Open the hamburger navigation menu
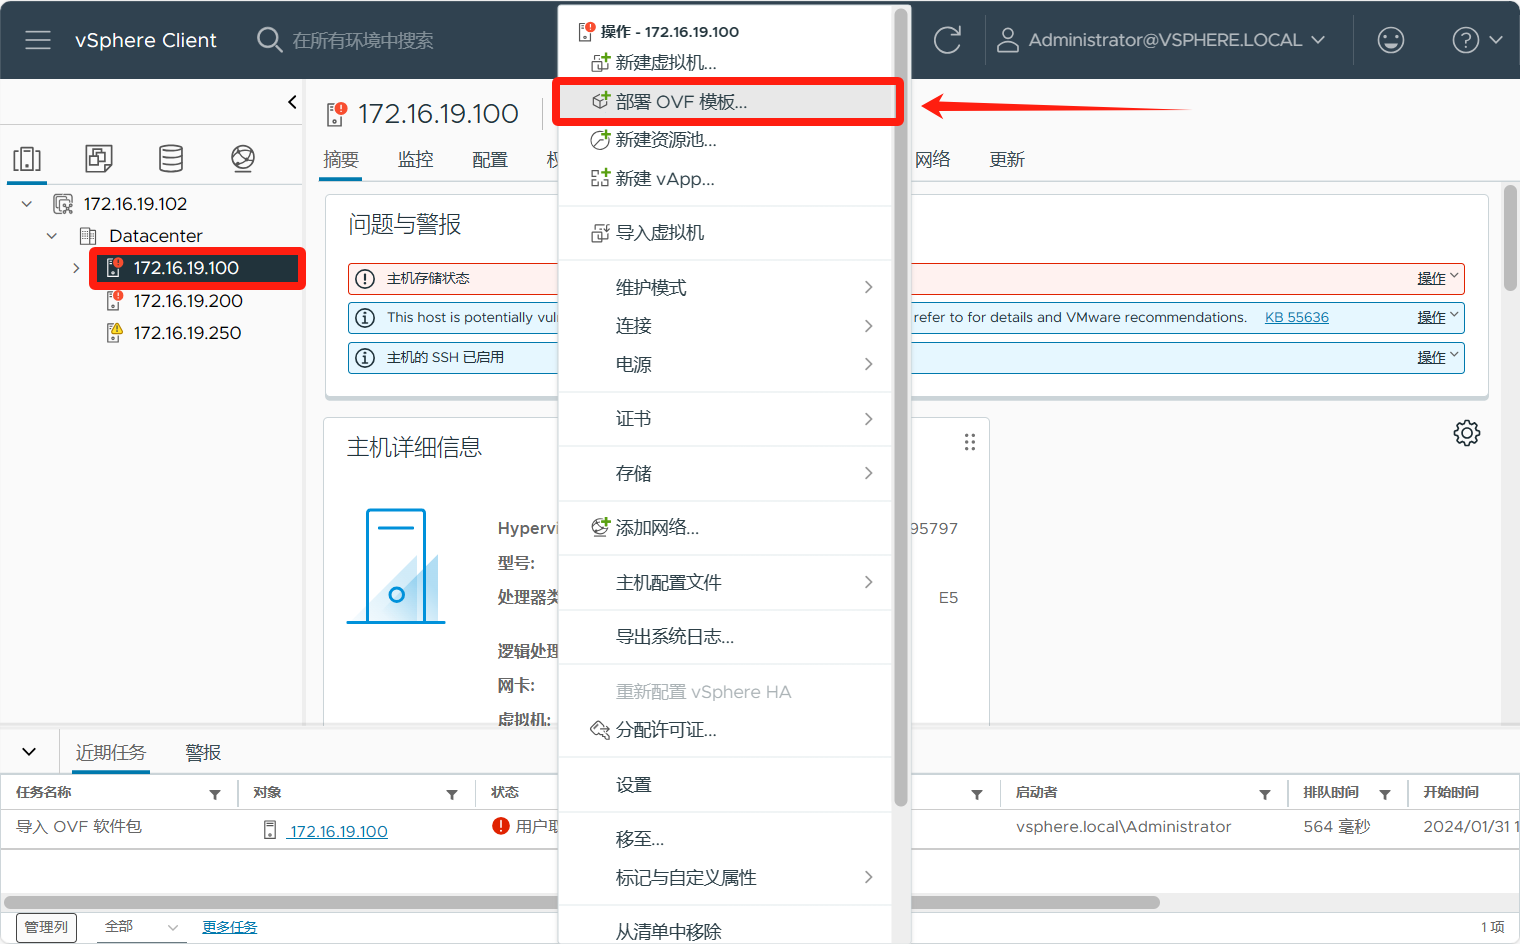The image size is (1520, 944). [38, 40]
